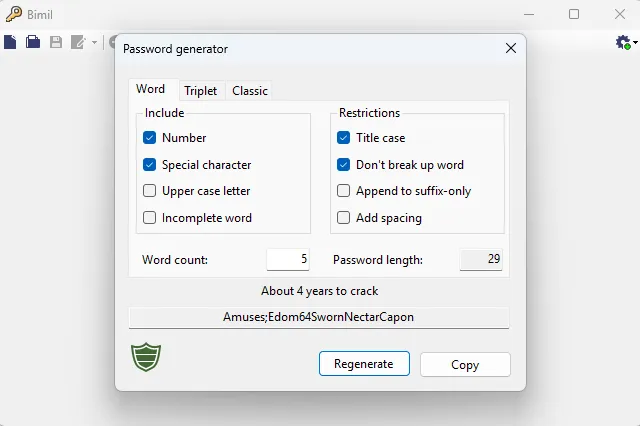Click the settings gear icon in the toolbar
The height and width of the screenshot is (426, 640).
pyautogui.click(x=623, y=42)
